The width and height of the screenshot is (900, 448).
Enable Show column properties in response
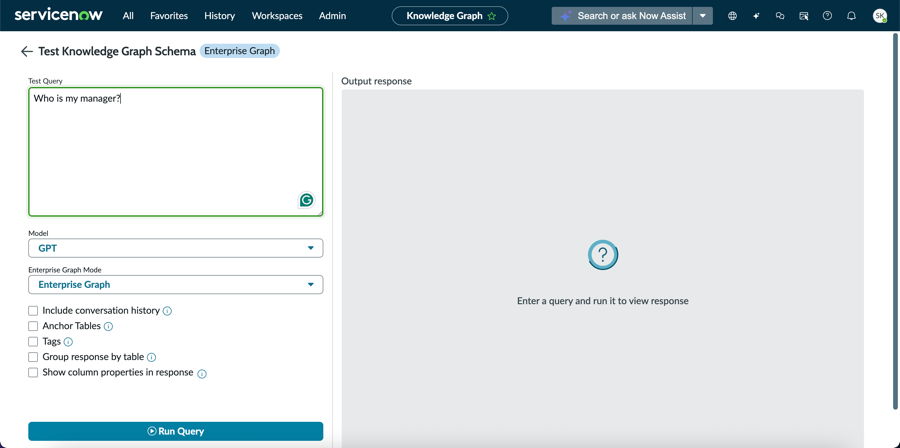point(33,372)
